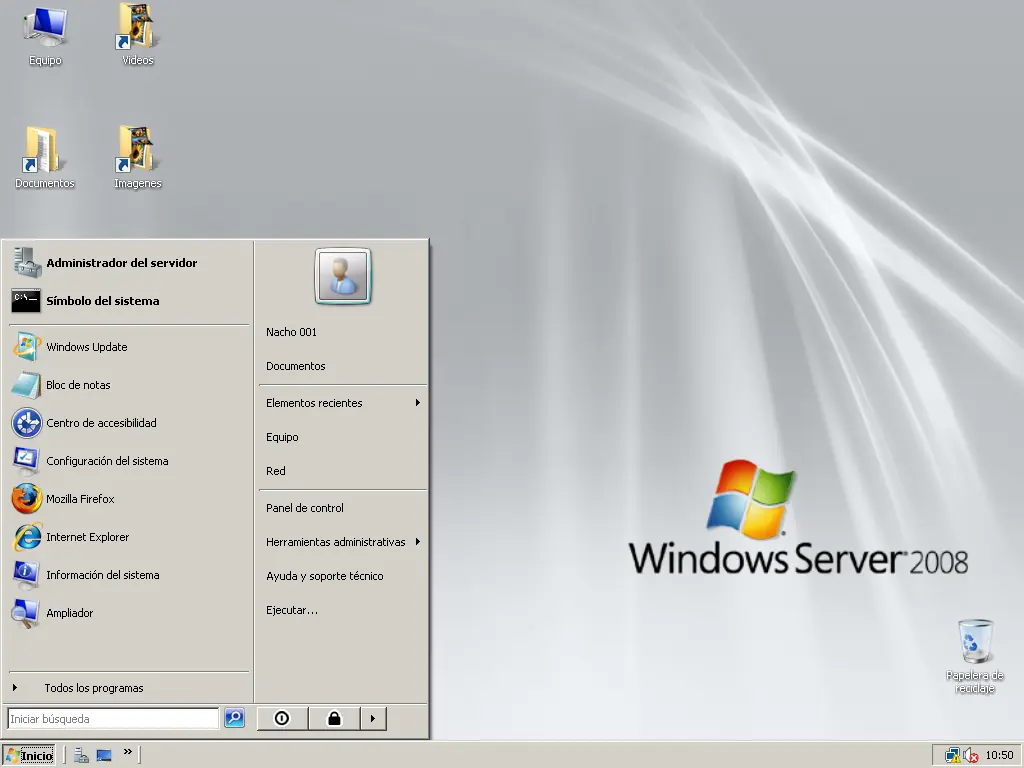The height and width of the screenshot is (768, 1024).
Task: Click the search magnifier button
Action: [234, 718]
